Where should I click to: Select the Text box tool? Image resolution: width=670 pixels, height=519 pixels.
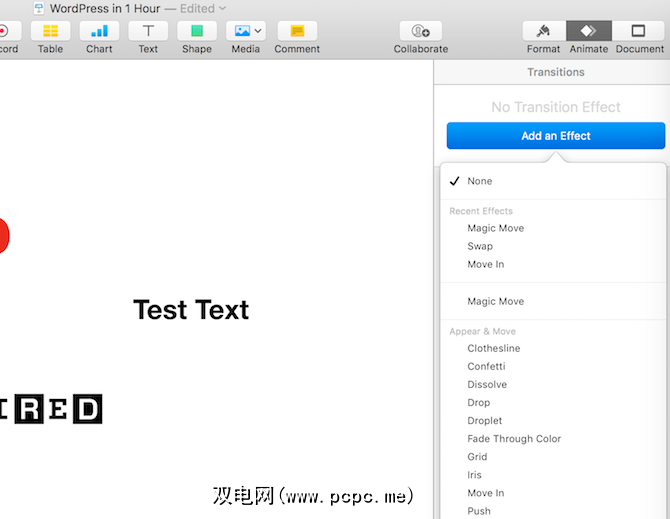148,31
